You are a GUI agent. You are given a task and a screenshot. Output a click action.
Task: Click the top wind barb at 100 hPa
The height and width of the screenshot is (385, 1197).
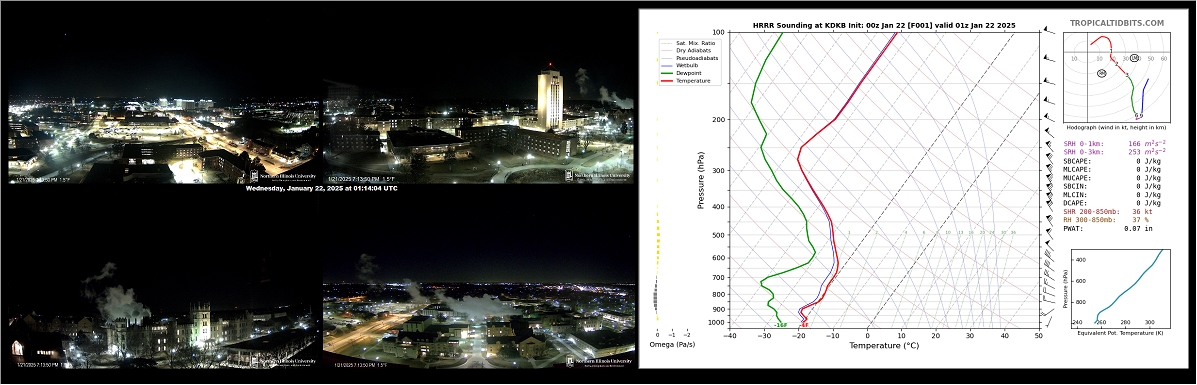click(1050, 31)
